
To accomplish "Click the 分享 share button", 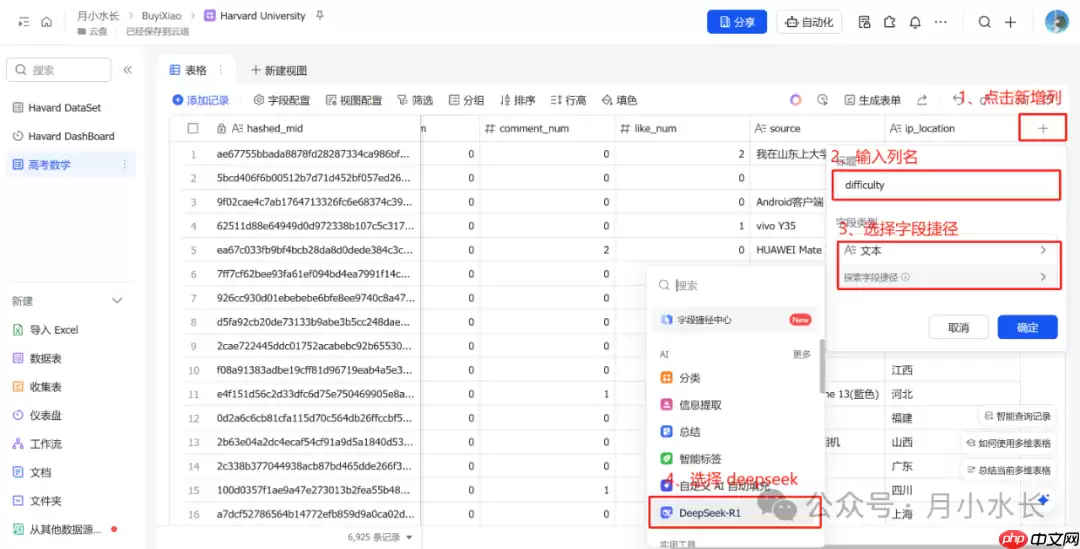I will click(737, 22).
